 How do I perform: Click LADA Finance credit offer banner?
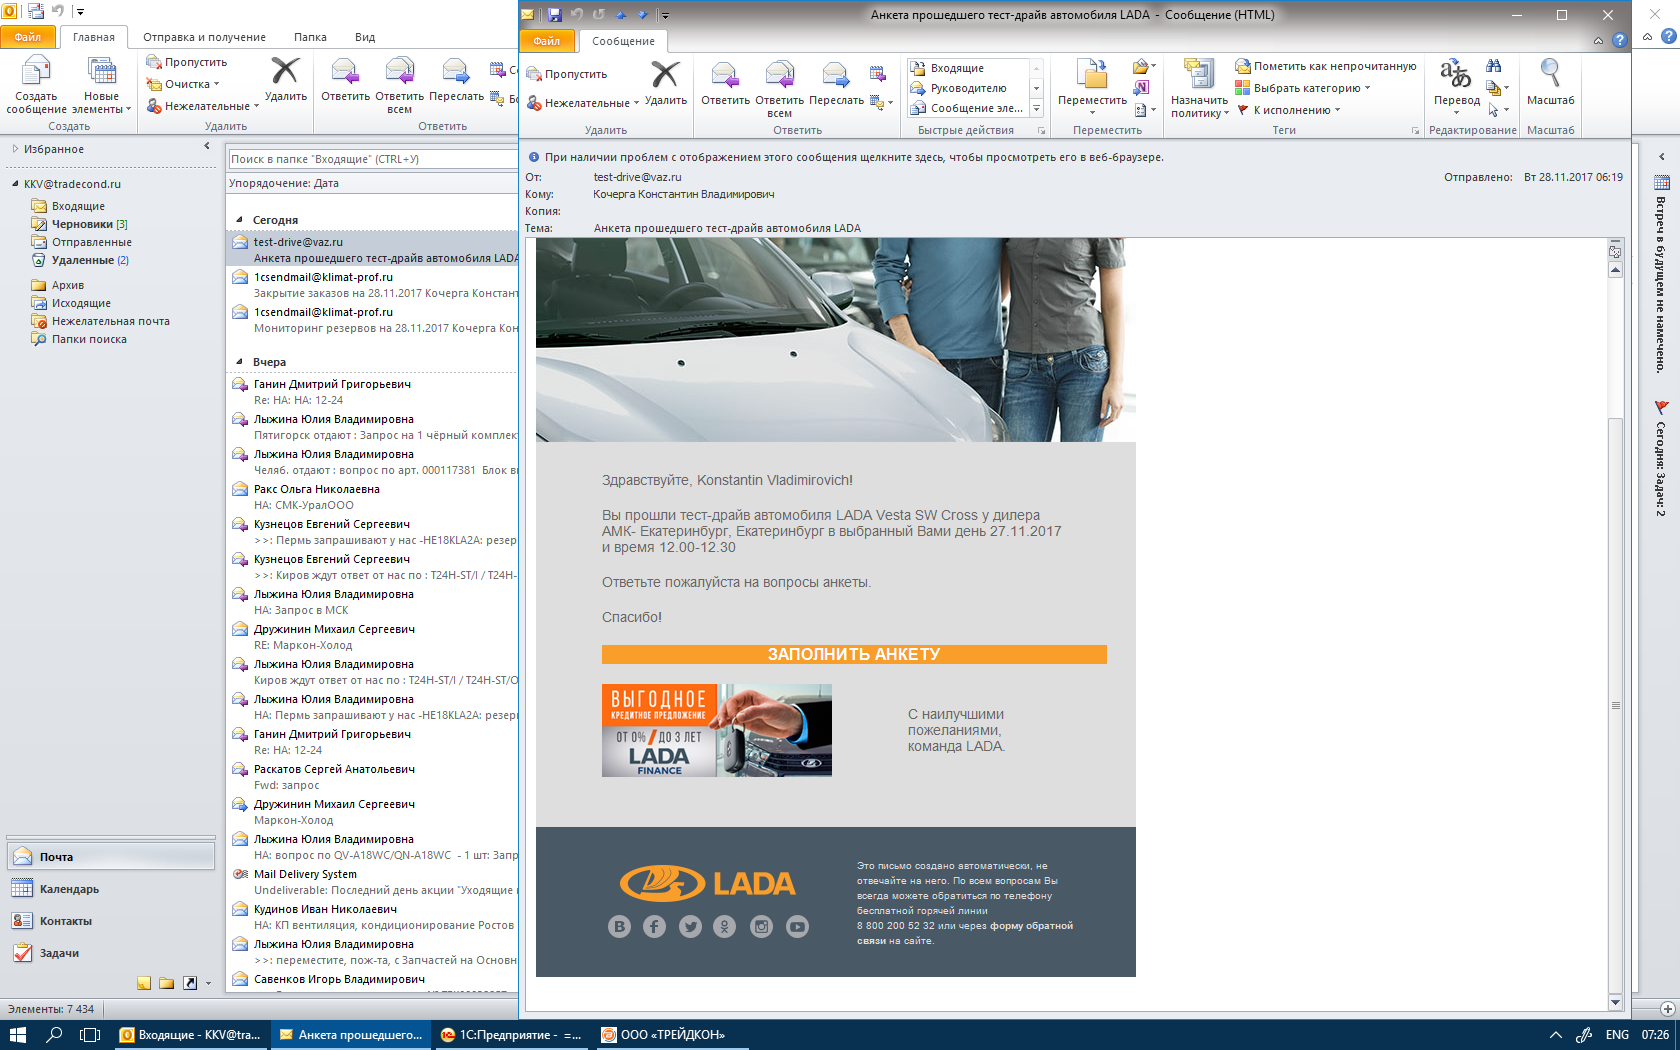point(717,730)
